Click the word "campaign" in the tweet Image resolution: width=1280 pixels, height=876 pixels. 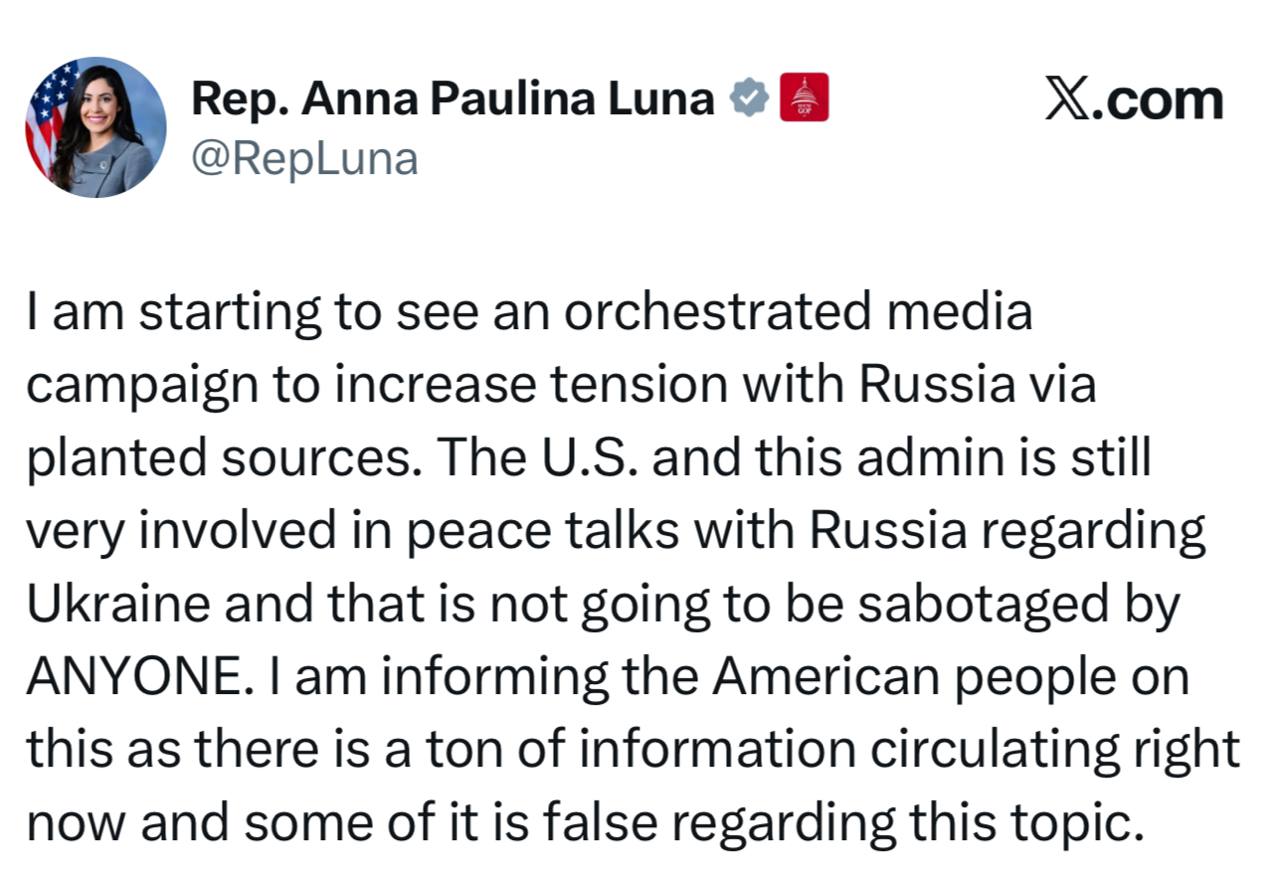(135, 387)
